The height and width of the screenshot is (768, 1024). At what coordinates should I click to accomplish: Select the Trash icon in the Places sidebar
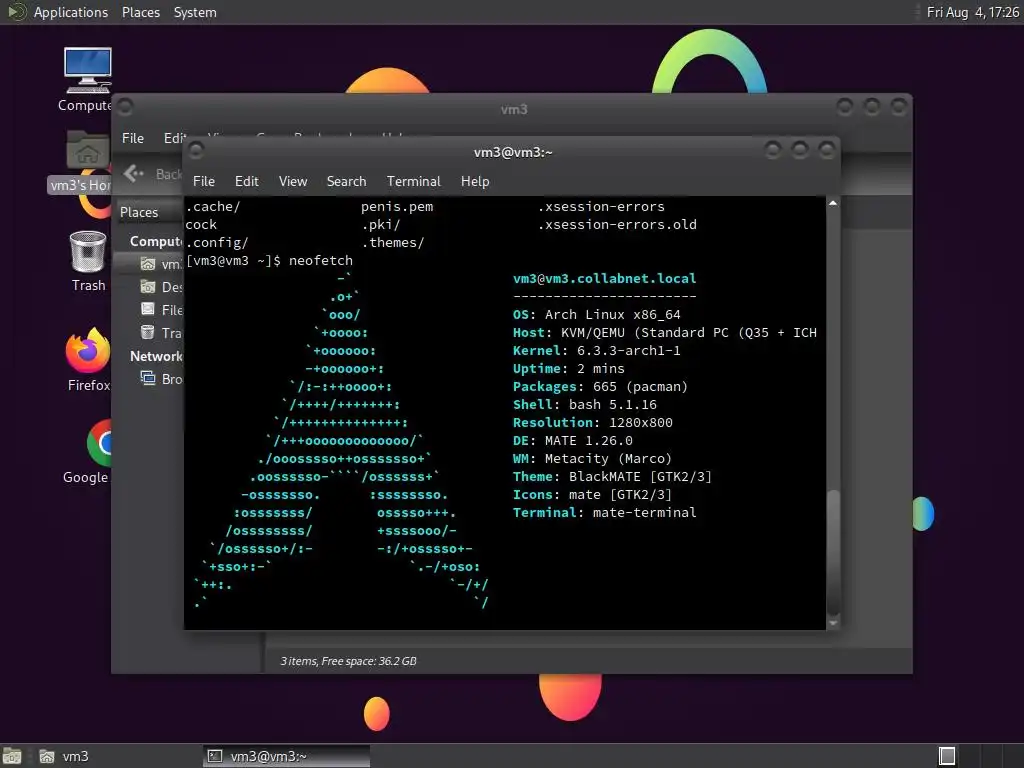148,332
